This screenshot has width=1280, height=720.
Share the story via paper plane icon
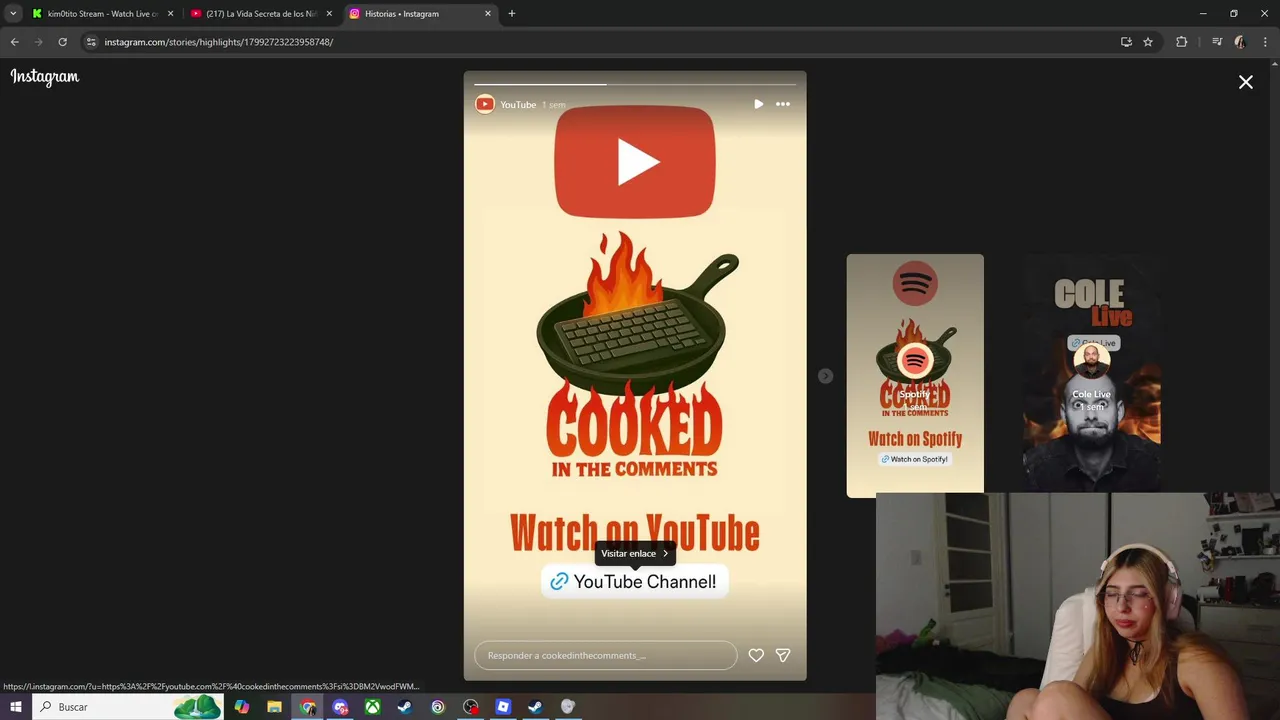(783, 655)
